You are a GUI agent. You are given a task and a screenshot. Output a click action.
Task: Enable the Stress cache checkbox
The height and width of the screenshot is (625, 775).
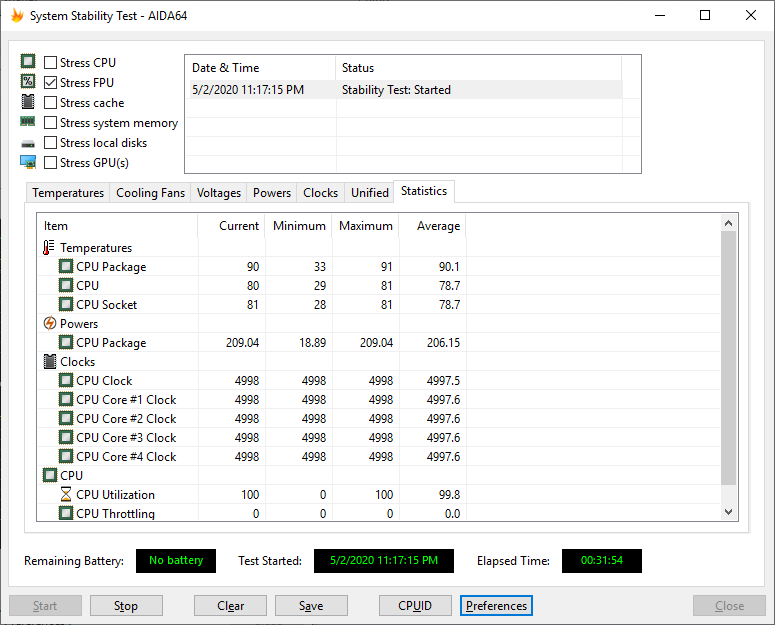[50, 102]
